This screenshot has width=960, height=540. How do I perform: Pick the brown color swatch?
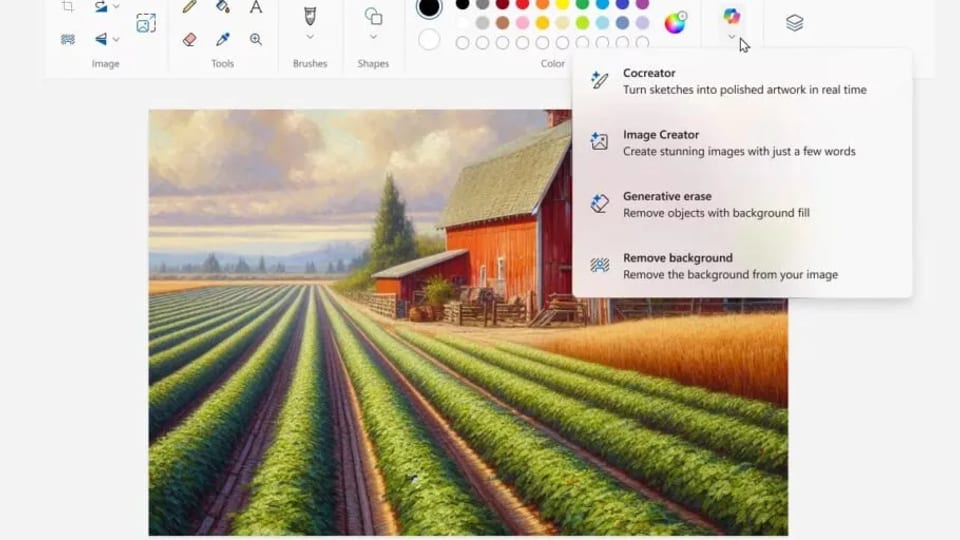coord(503,23)
